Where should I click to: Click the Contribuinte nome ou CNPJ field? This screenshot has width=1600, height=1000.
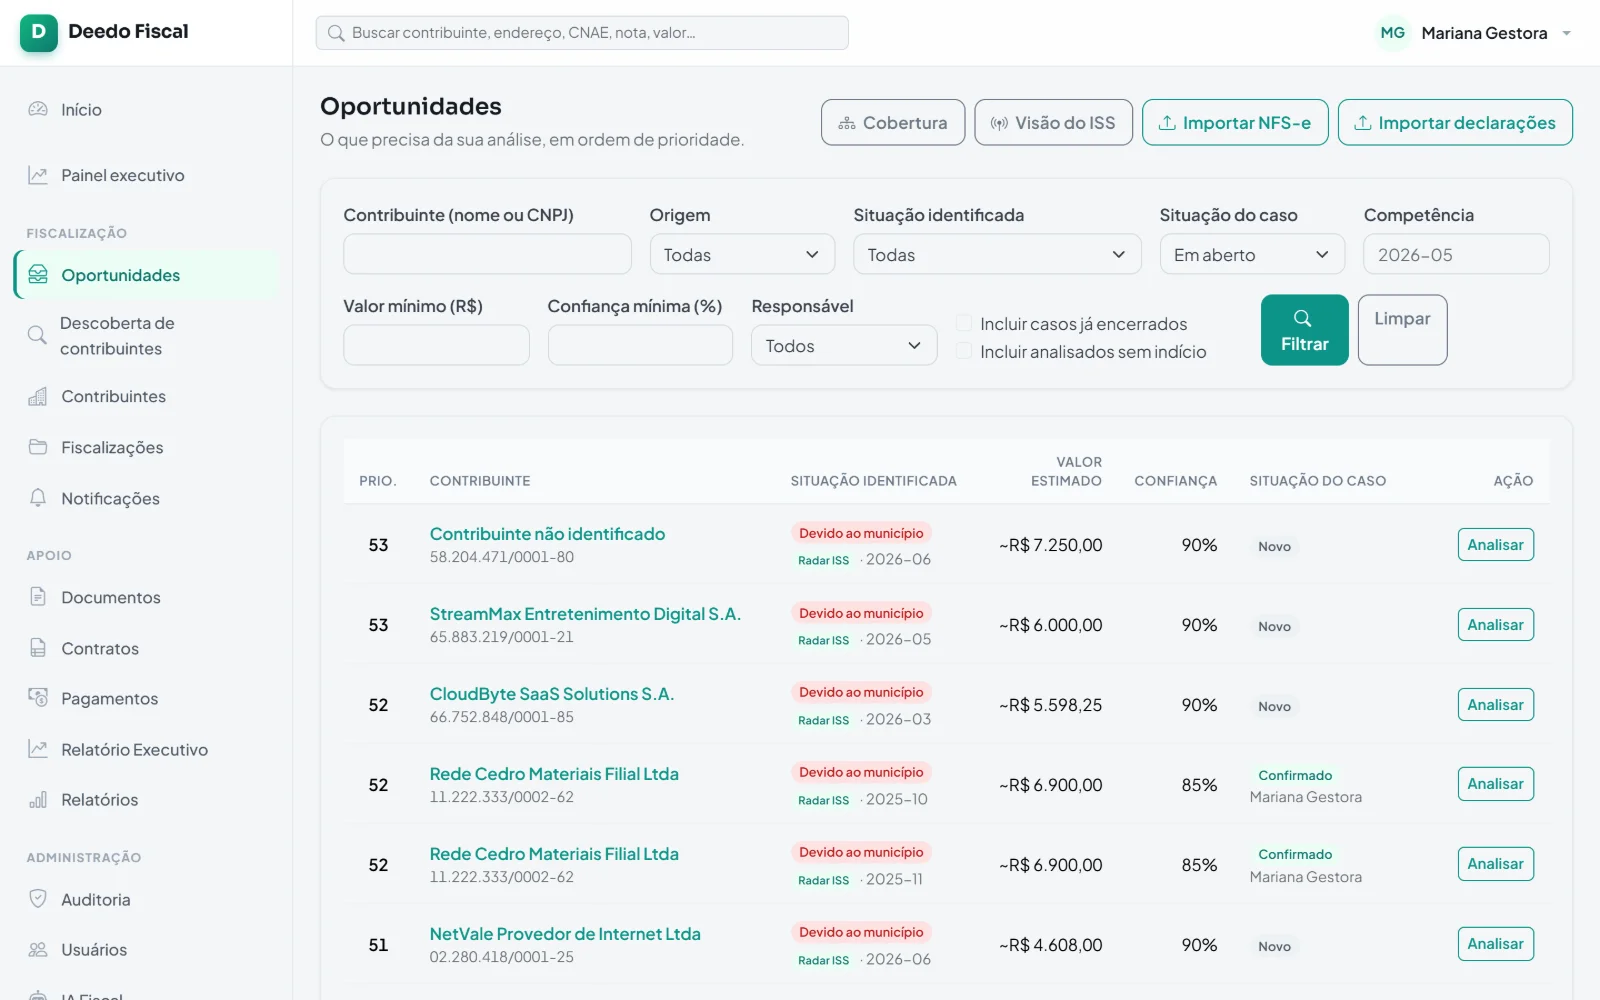point(487,254)
